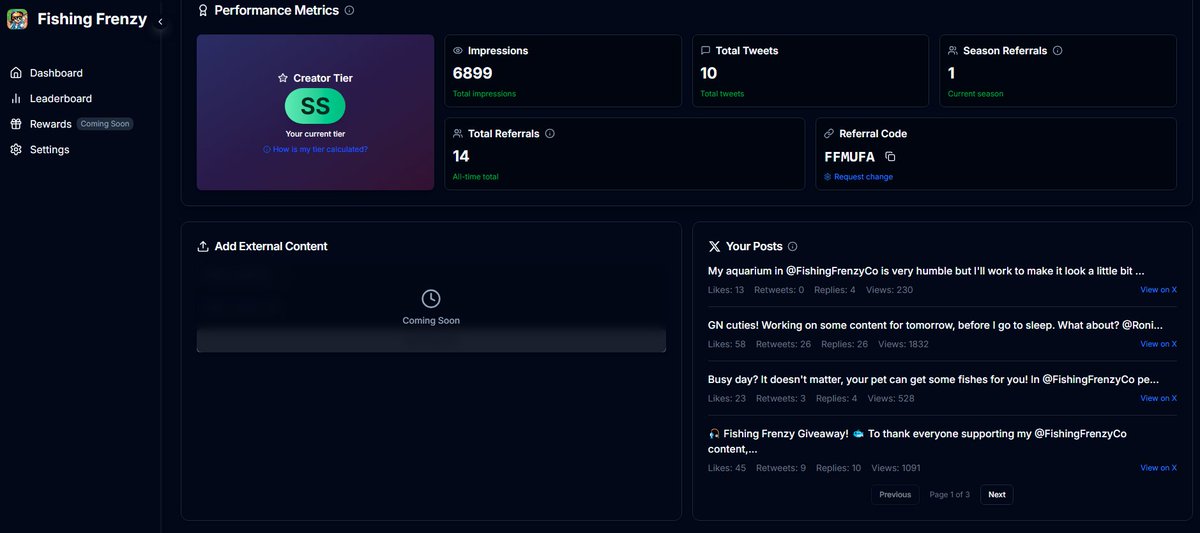View the 'GN cuties' post on X
Viewport: 1200px width, 533px height.
[1158, 344]
